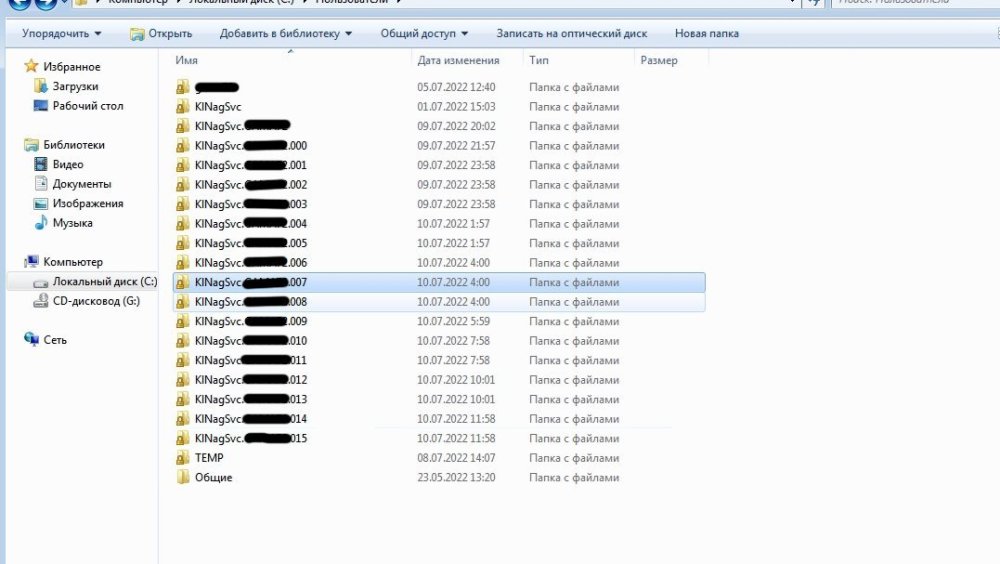Open Изображения library icon

(41, 204)
